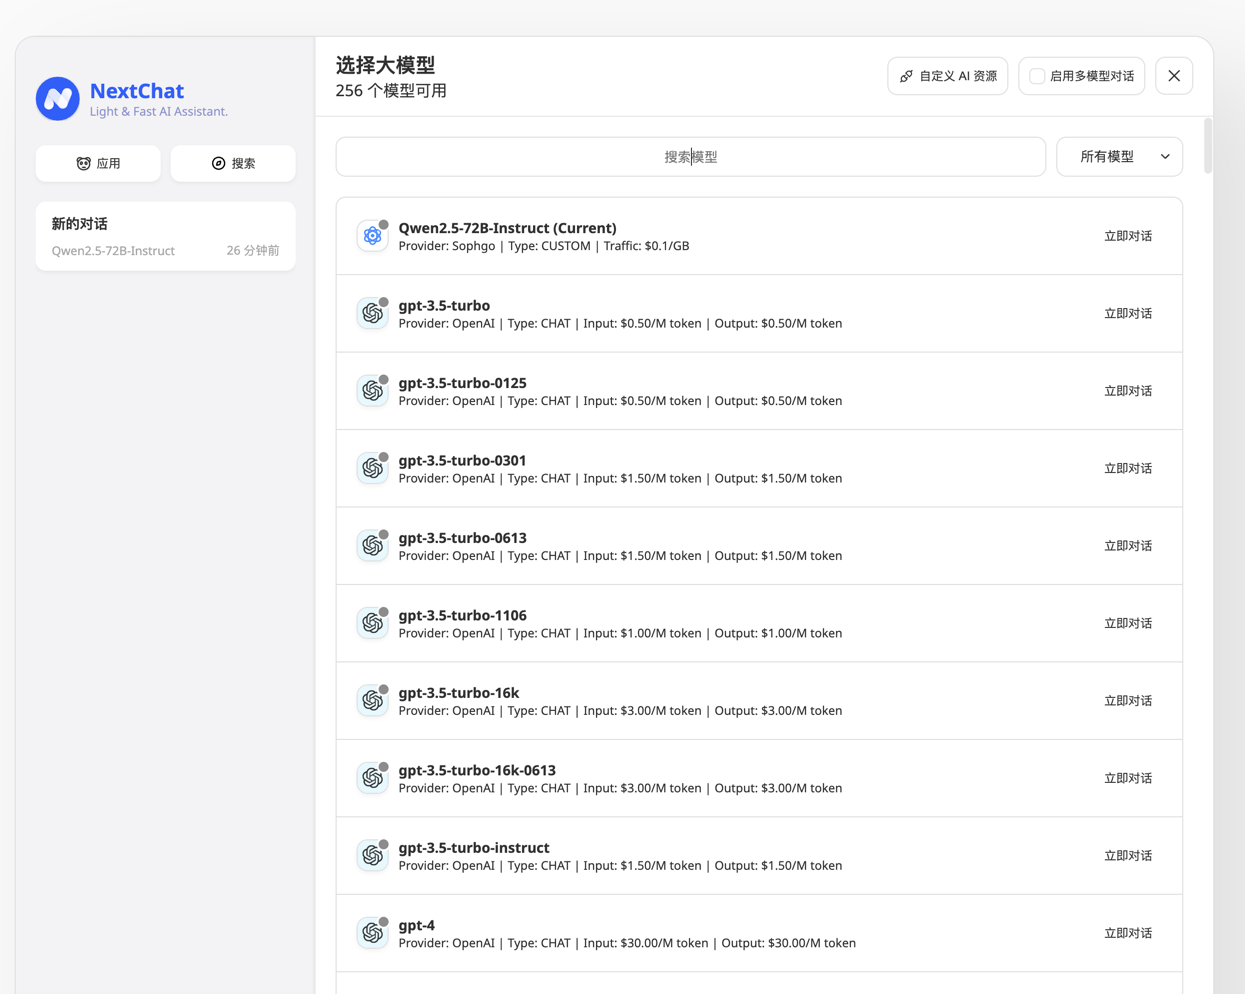Click the OpenAI icon beside gpt-3.5-turbo-0301

(372, 468)
